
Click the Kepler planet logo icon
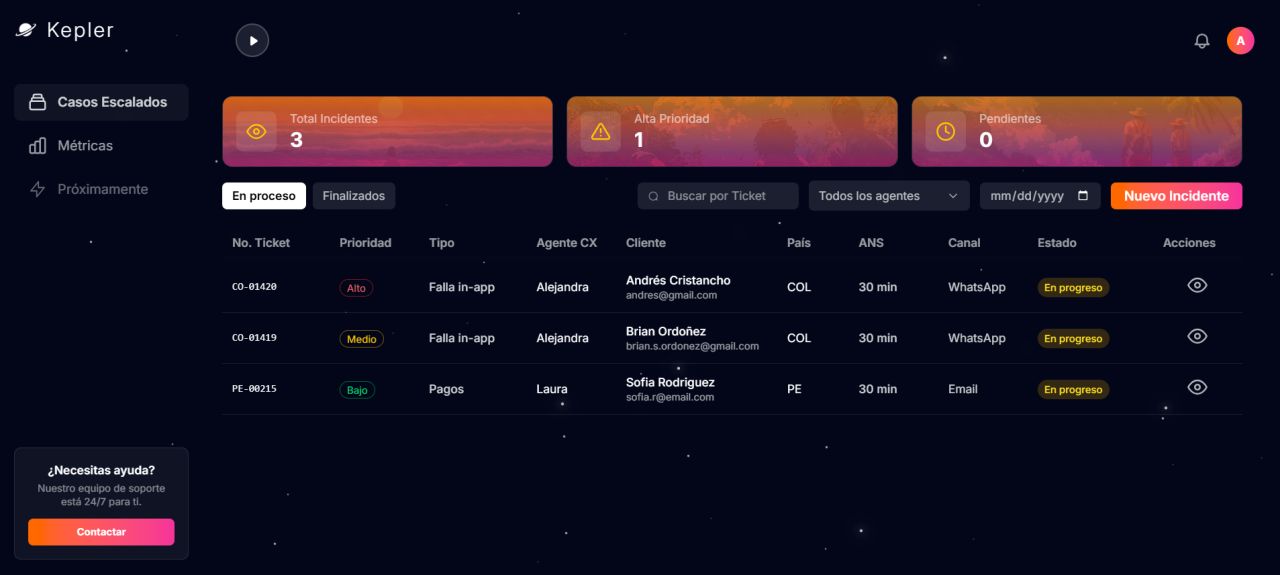(x=26, y=30)
